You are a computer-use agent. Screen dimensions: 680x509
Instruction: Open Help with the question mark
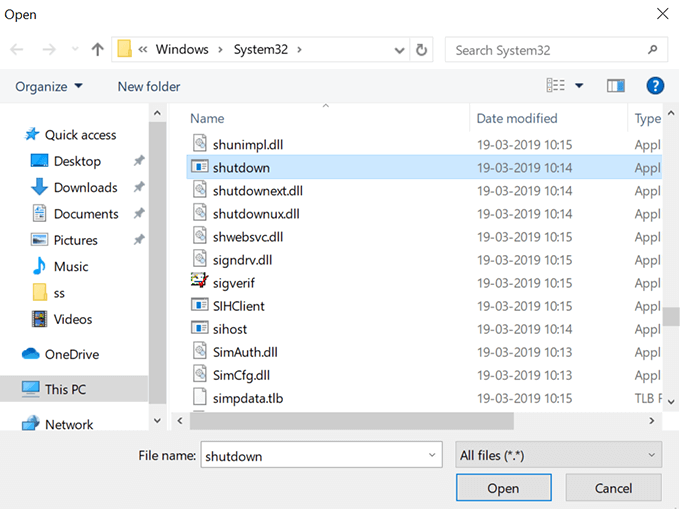coord(655,85)
